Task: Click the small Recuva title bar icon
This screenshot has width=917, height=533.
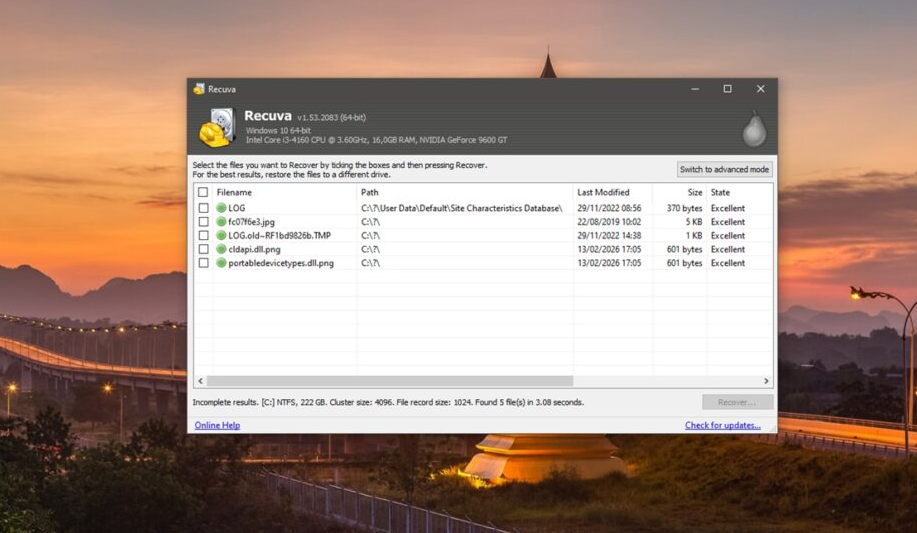Action: tap(199, 89)
